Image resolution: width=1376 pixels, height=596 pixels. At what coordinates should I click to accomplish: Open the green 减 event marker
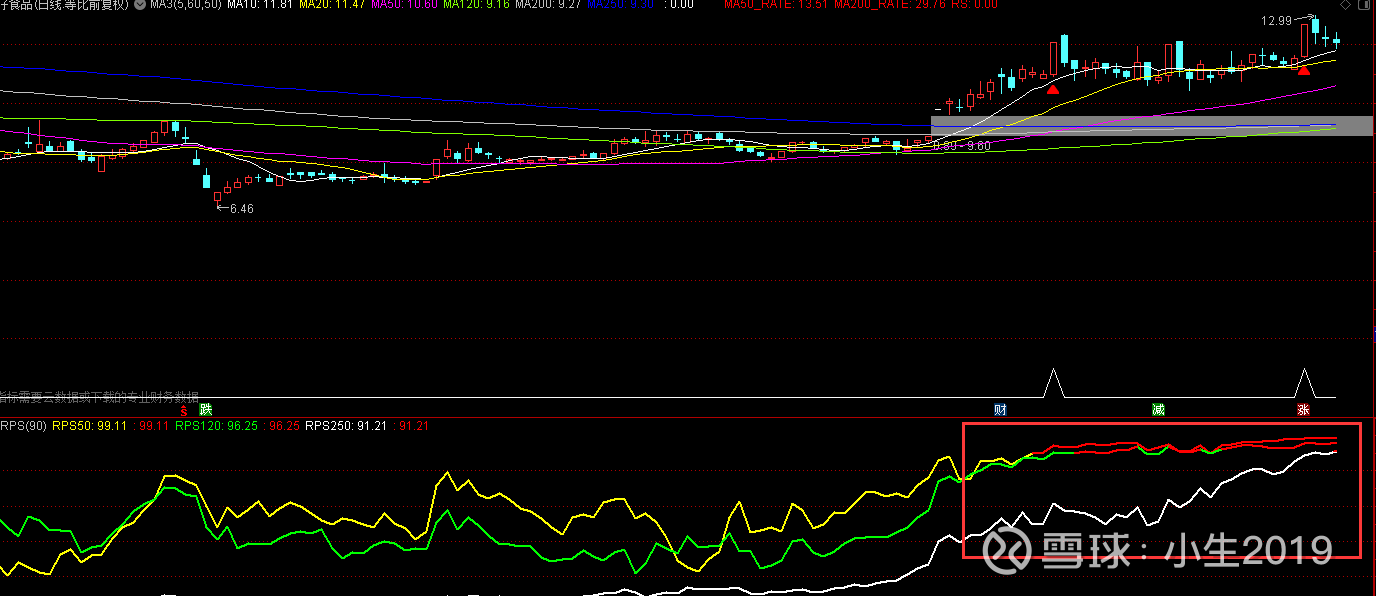[1158, 409]
